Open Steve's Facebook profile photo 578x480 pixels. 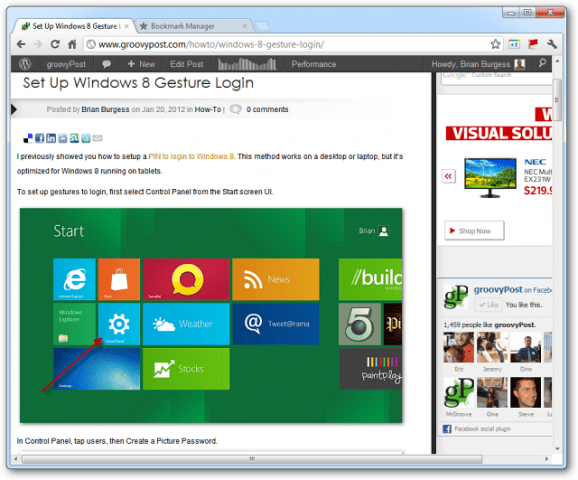click(526, 392)
